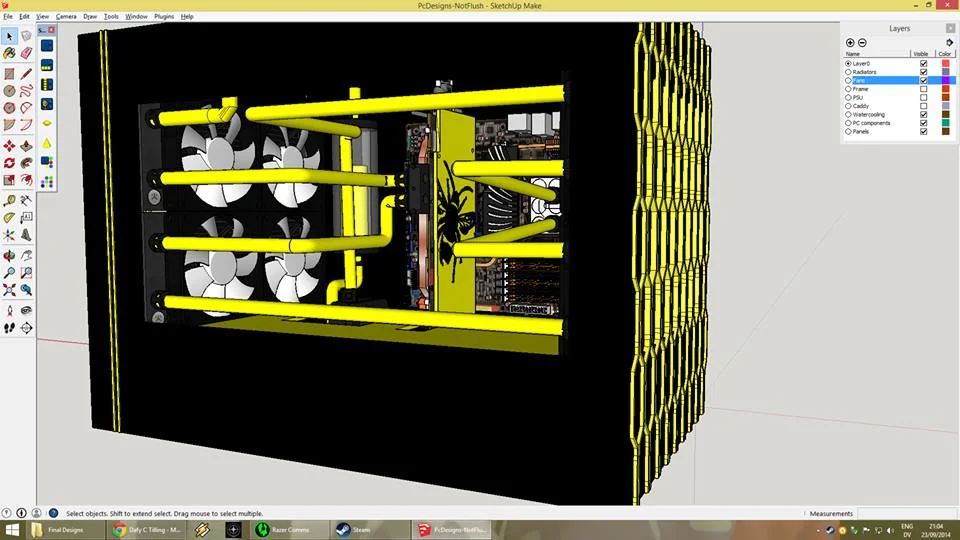Open the Camera menu
960x540 pixels.
pyautogui.click(x=66, y=17)
